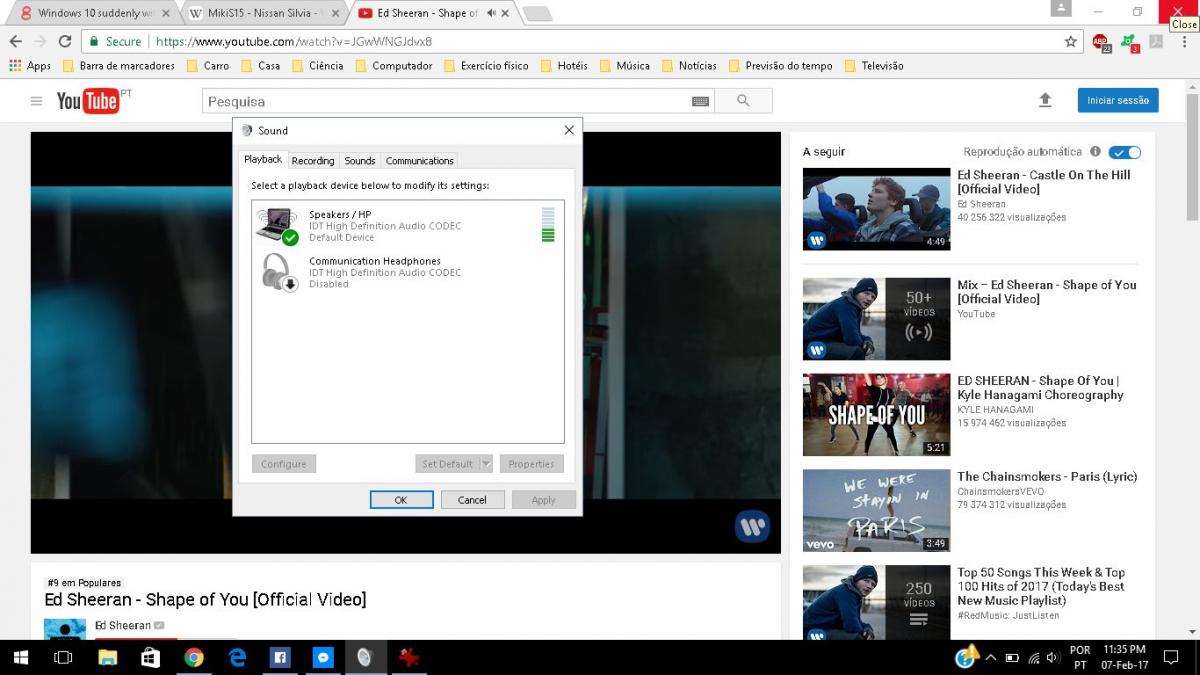Open Messenger from the taskbar
The width and height of the screenshot is (1200, 675).
pos(323,657)
